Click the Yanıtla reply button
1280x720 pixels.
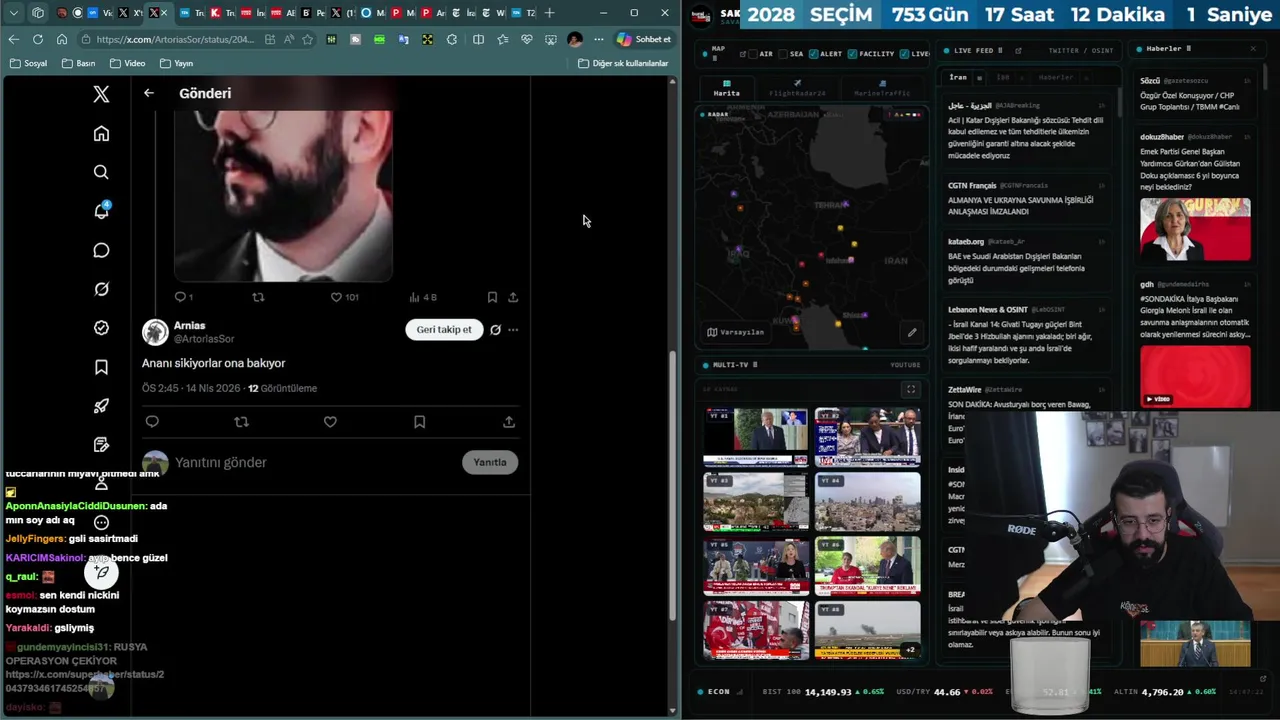(x=490, y=462)
